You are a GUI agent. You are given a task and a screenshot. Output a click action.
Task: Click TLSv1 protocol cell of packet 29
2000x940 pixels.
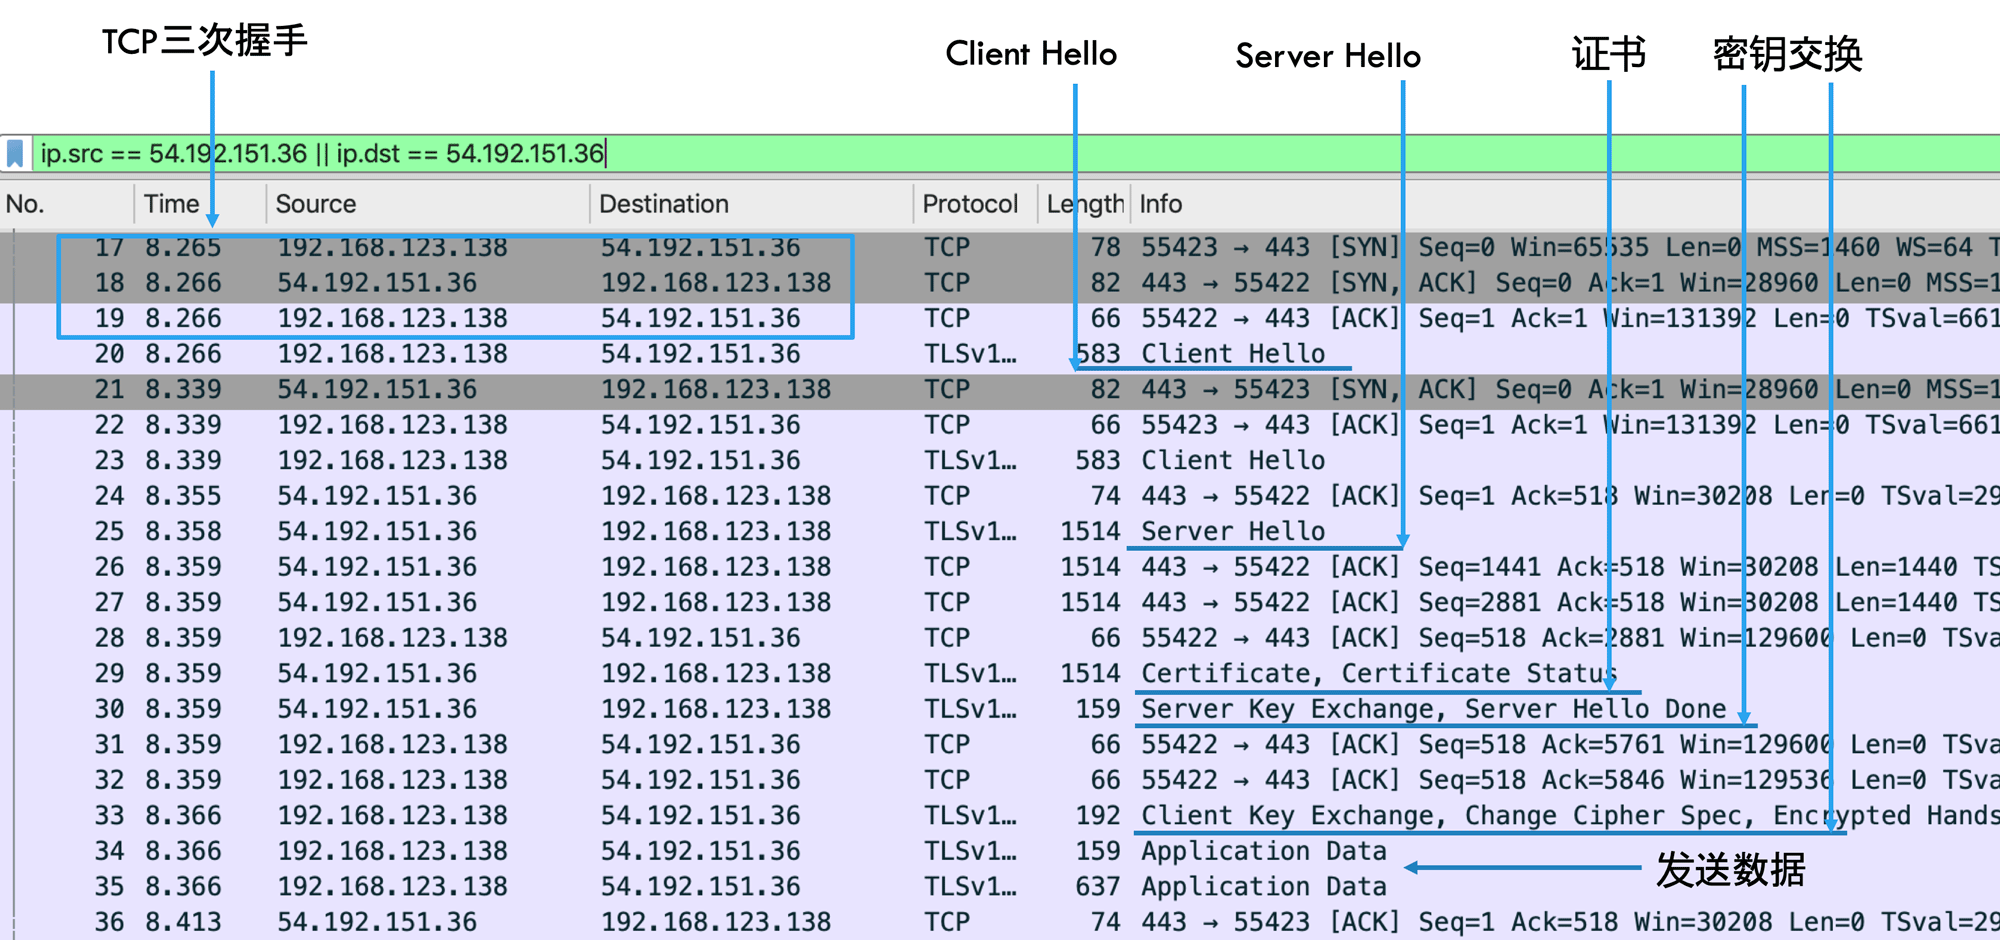(x=970, y=674)
